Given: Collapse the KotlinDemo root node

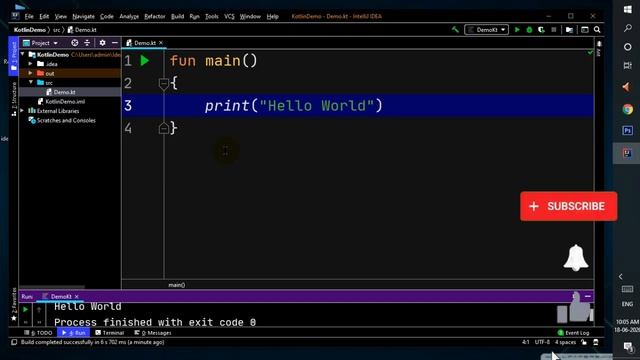Looking at the screenshot, I should (23, 54).
